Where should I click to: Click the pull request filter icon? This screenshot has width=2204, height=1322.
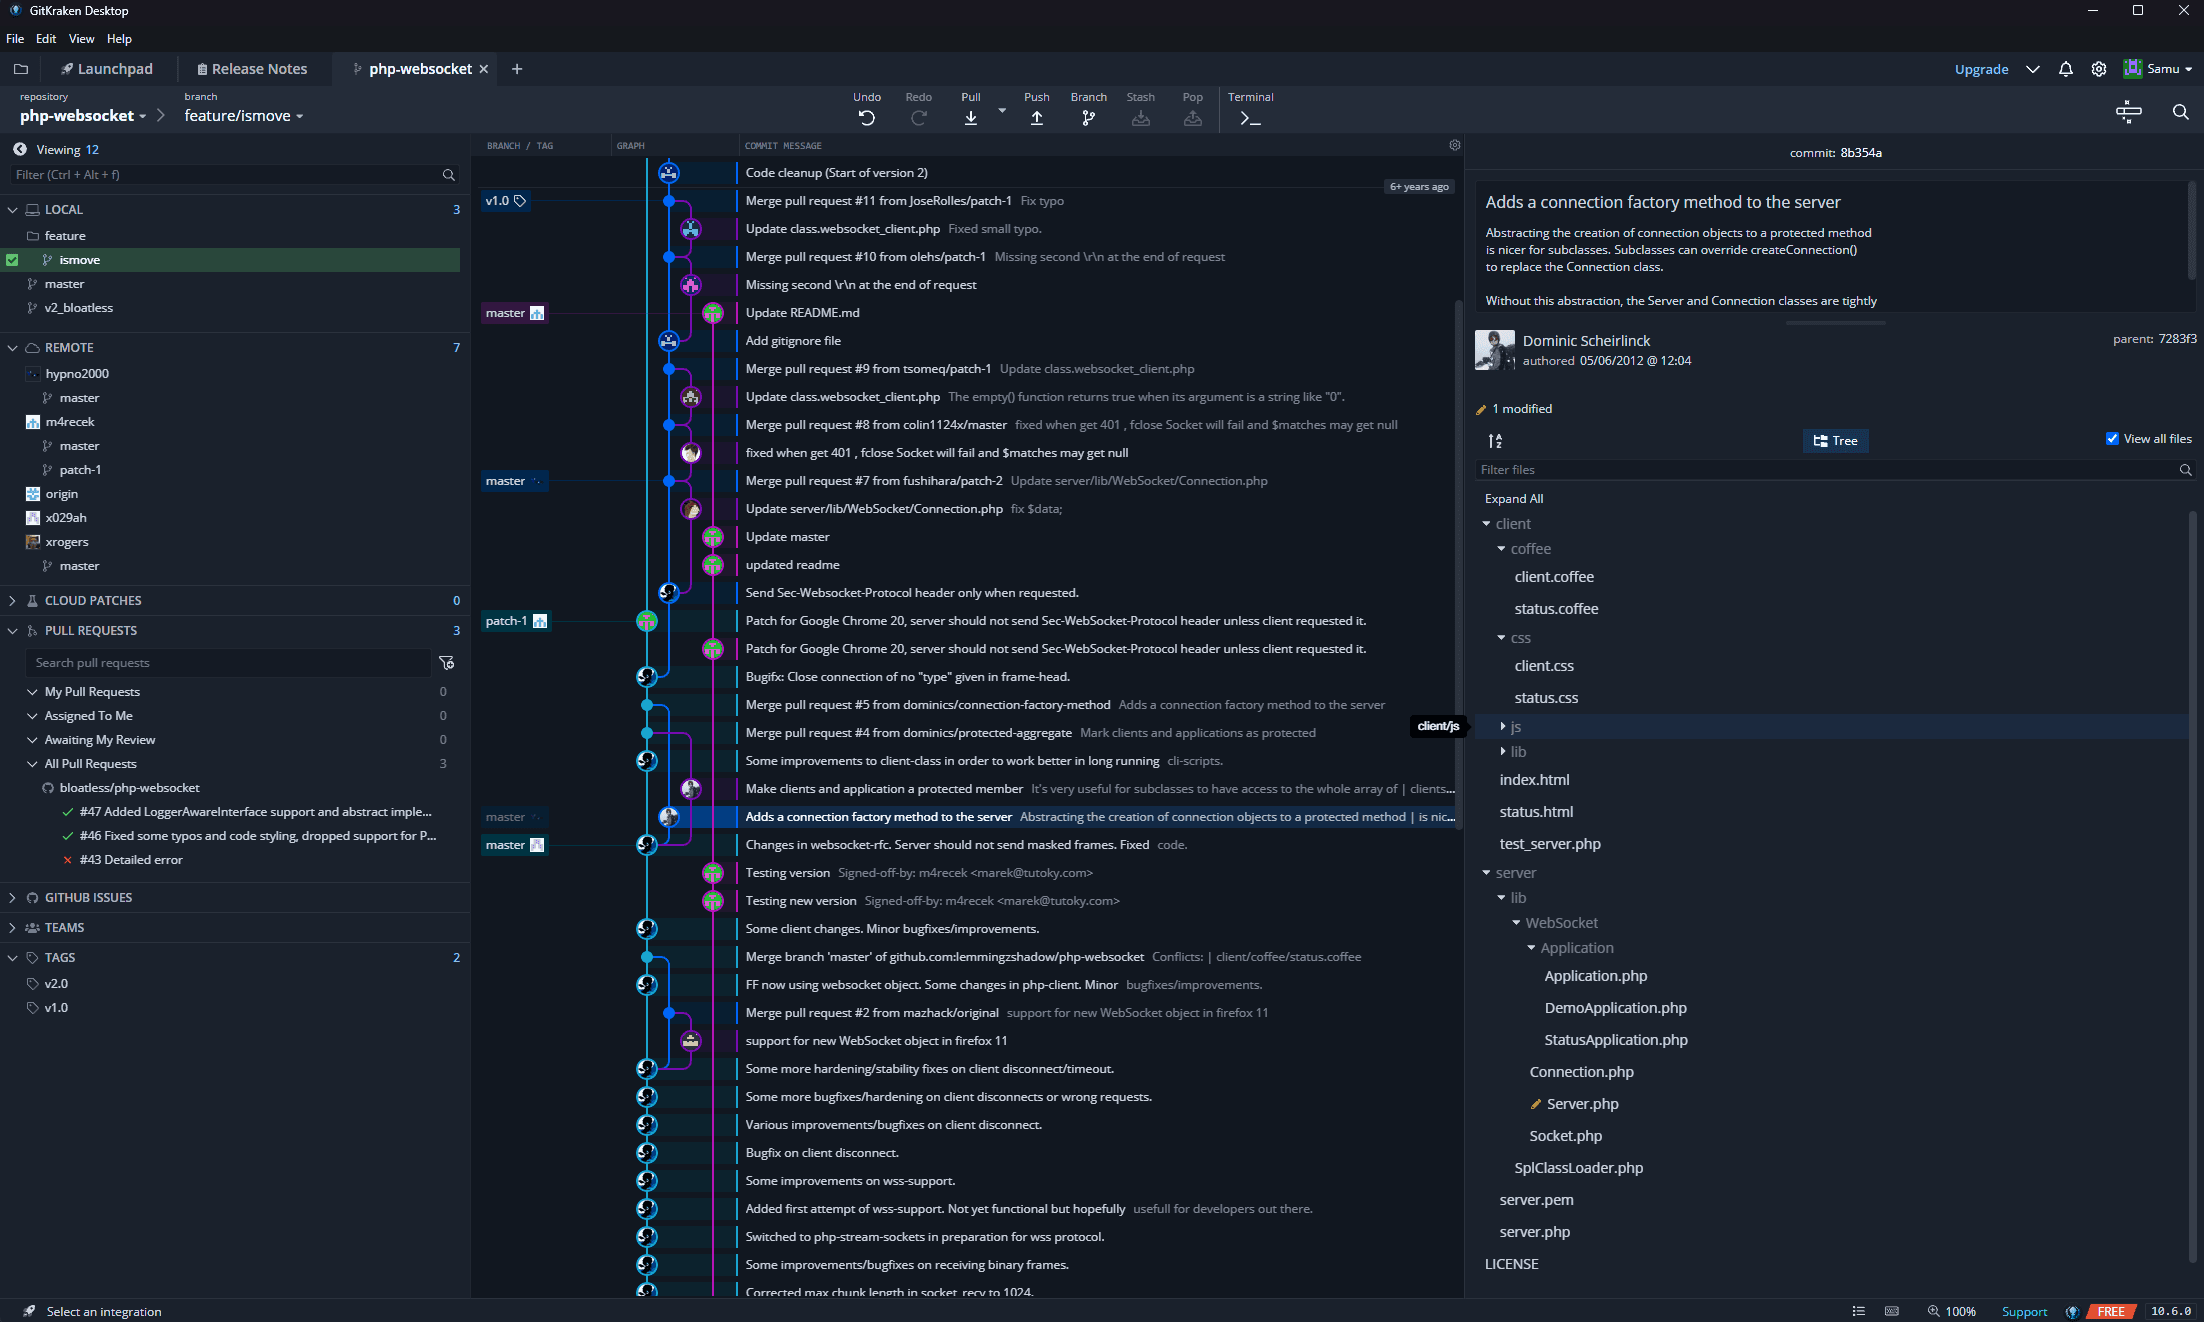(x=447, y=663)
